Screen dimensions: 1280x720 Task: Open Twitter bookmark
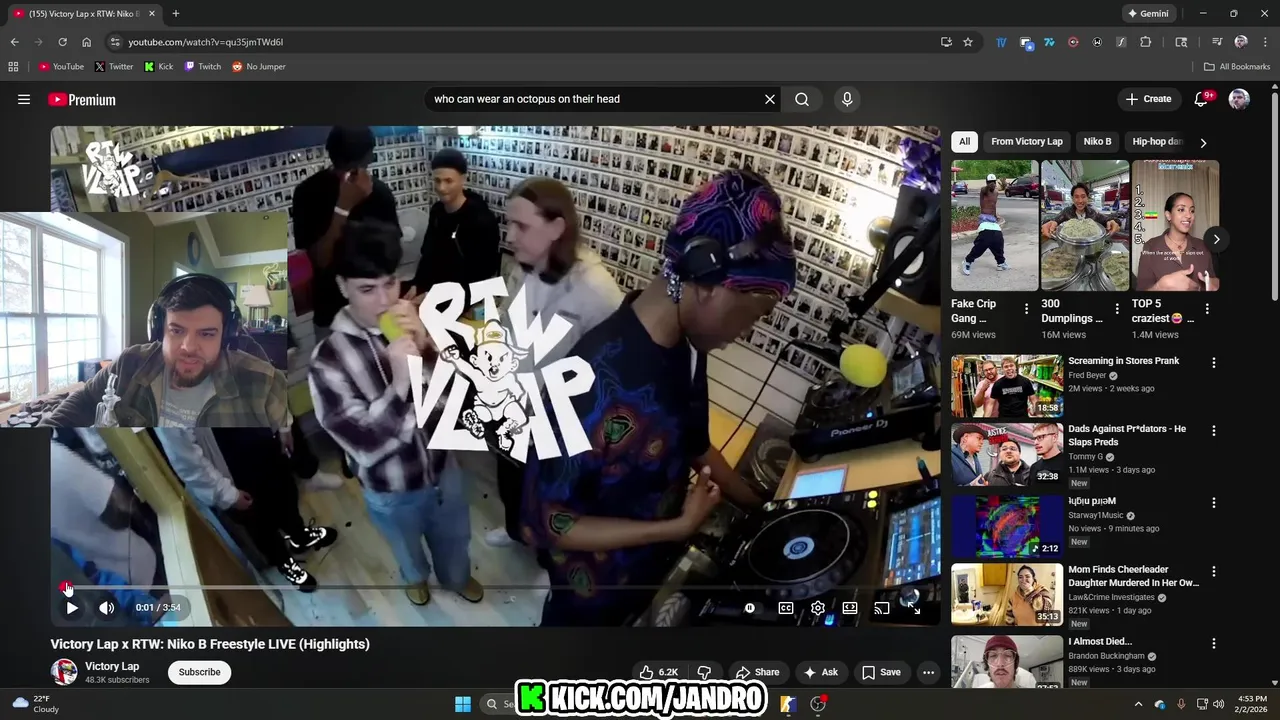[114, 67]
